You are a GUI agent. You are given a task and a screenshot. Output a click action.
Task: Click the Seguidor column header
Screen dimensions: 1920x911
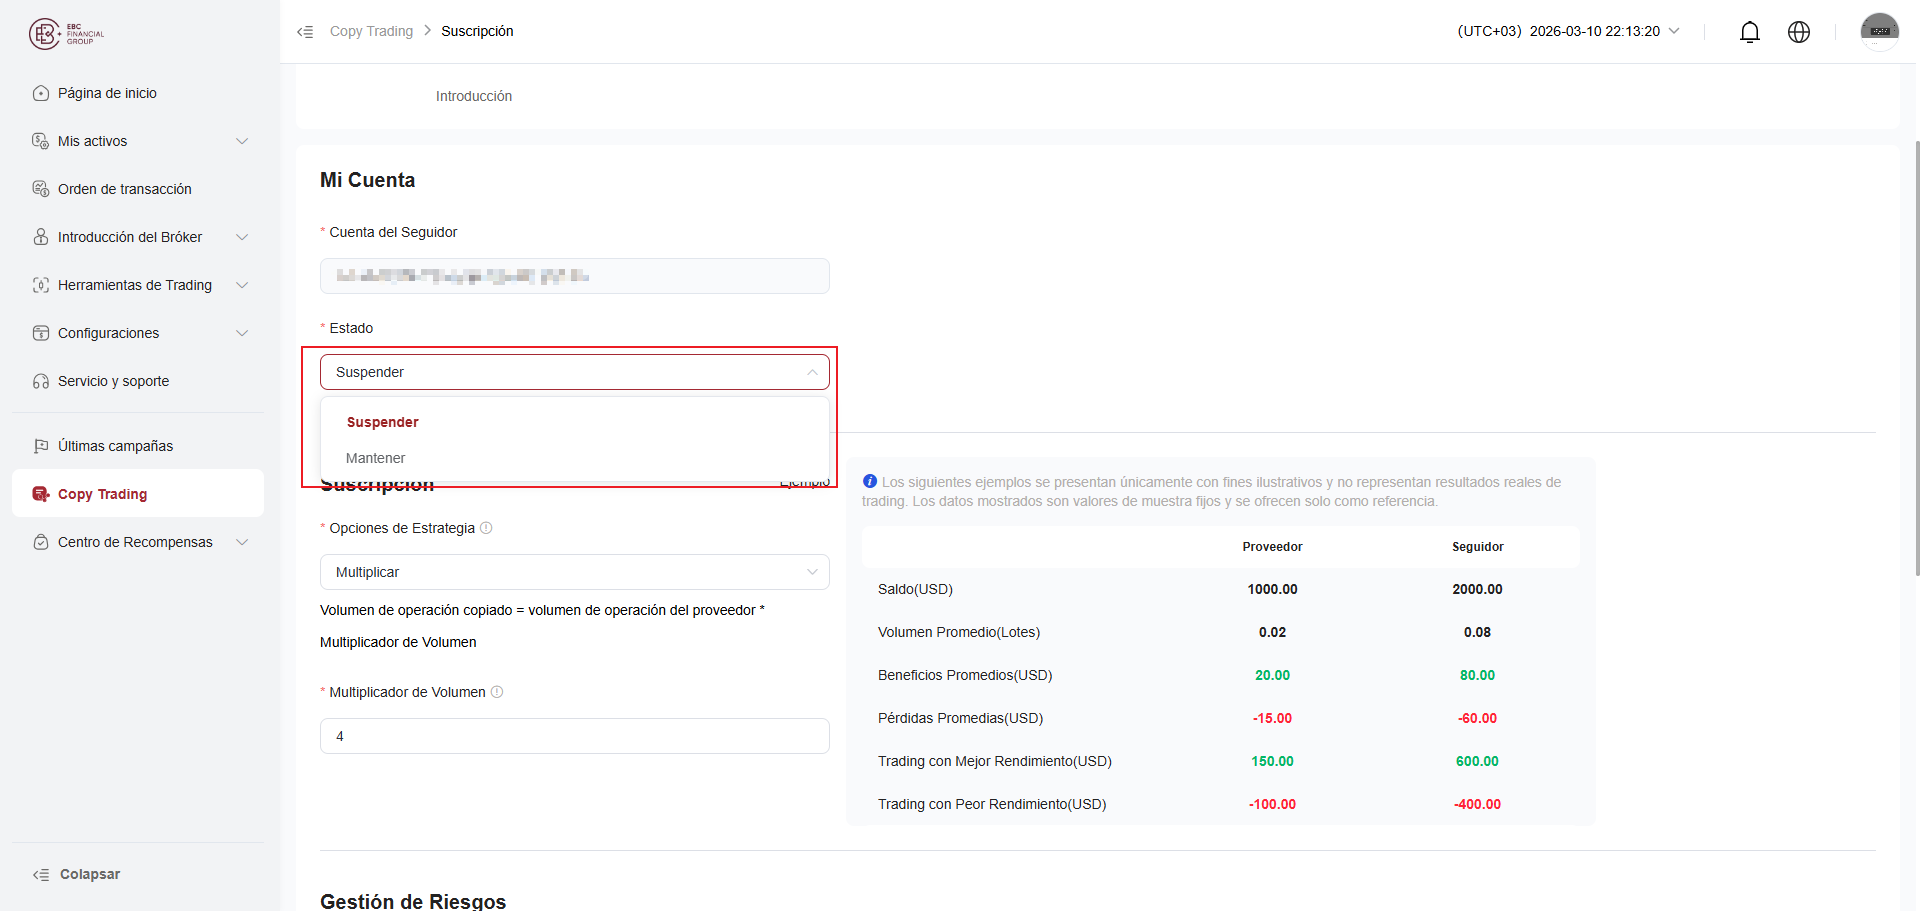(x=1477, y=547)
